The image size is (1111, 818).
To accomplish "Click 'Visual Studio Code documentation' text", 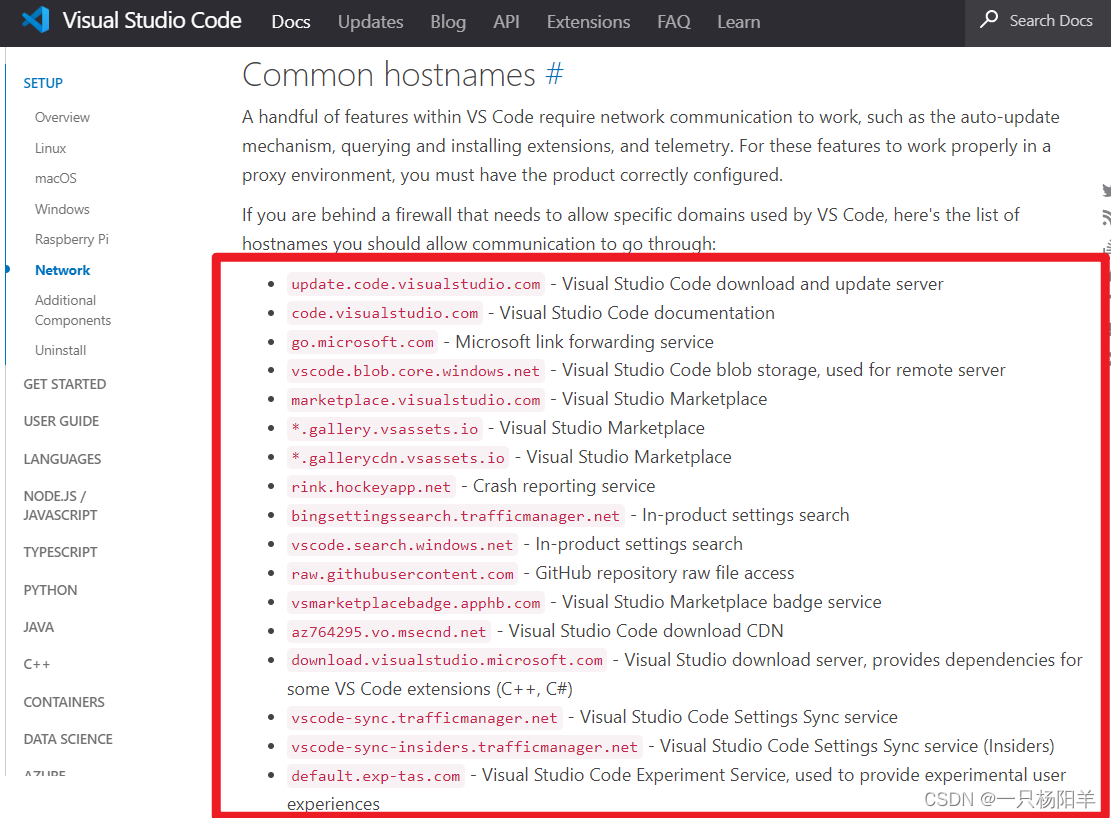I will tap(637, 313).
